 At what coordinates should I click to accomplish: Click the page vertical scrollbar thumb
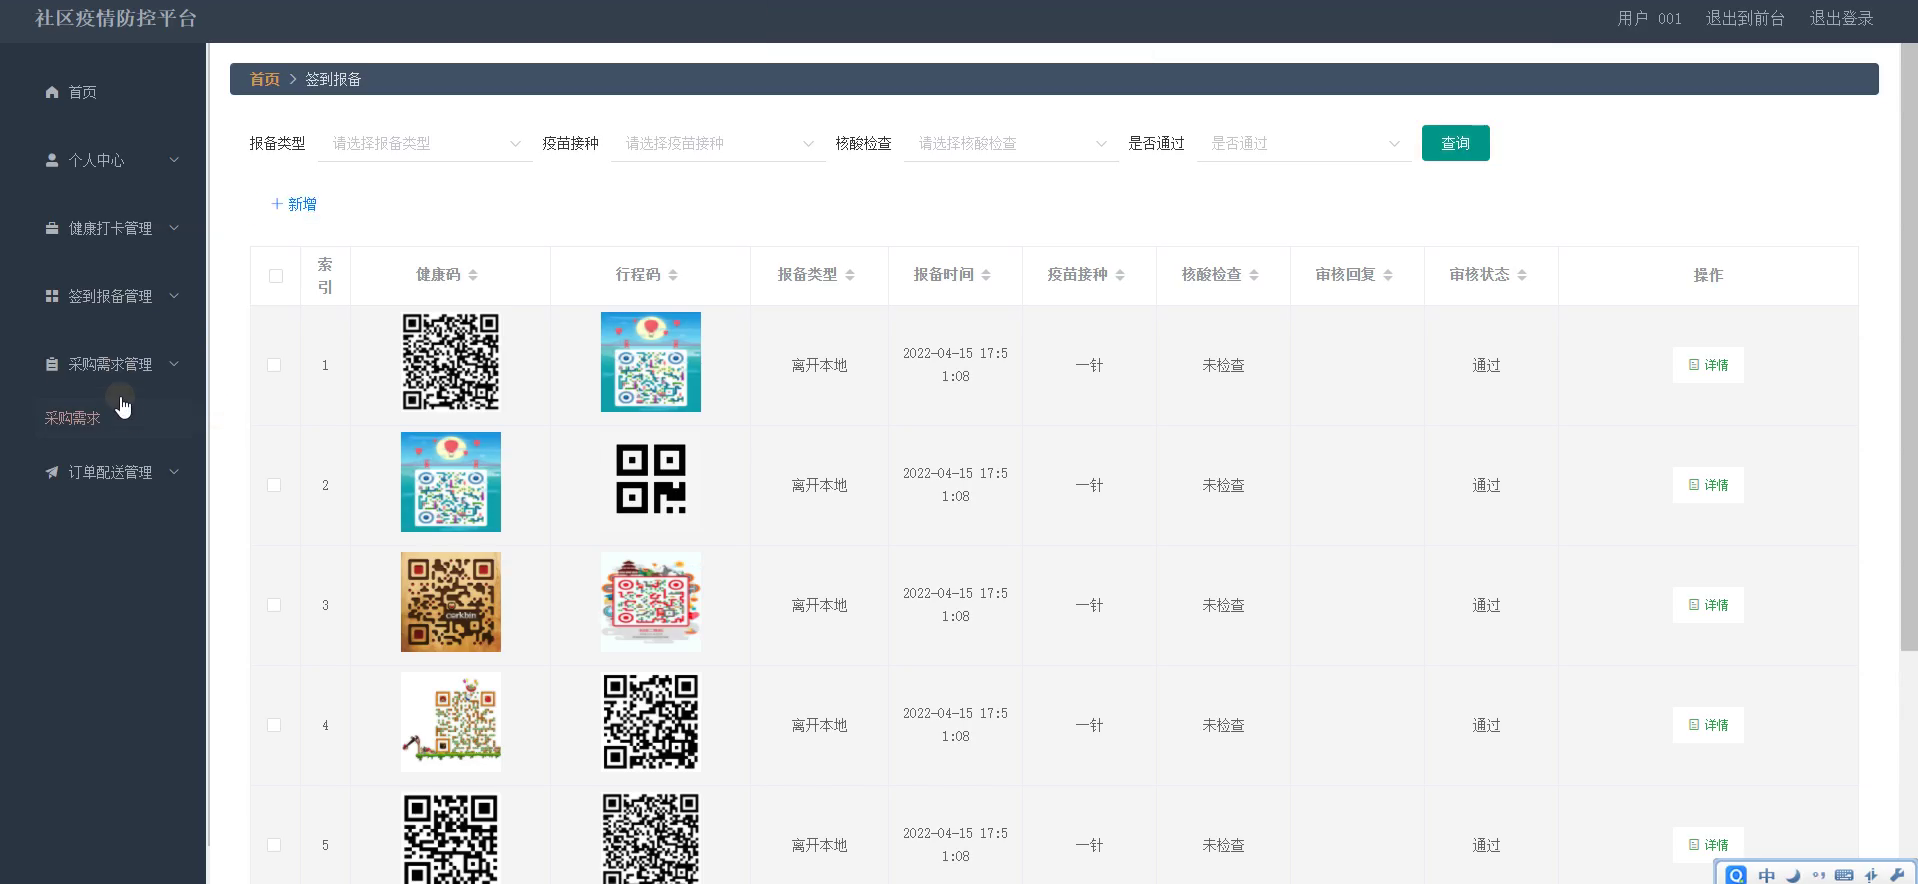pos(1909,347)
